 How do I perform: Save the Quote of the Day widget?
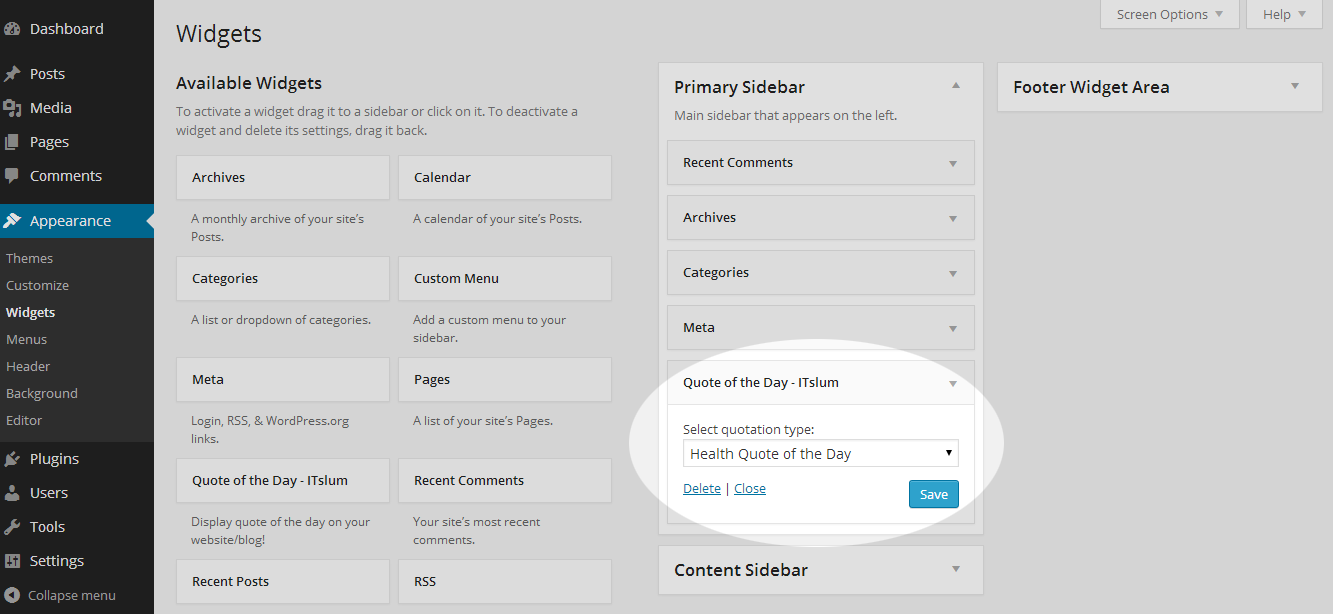(933, 494)
